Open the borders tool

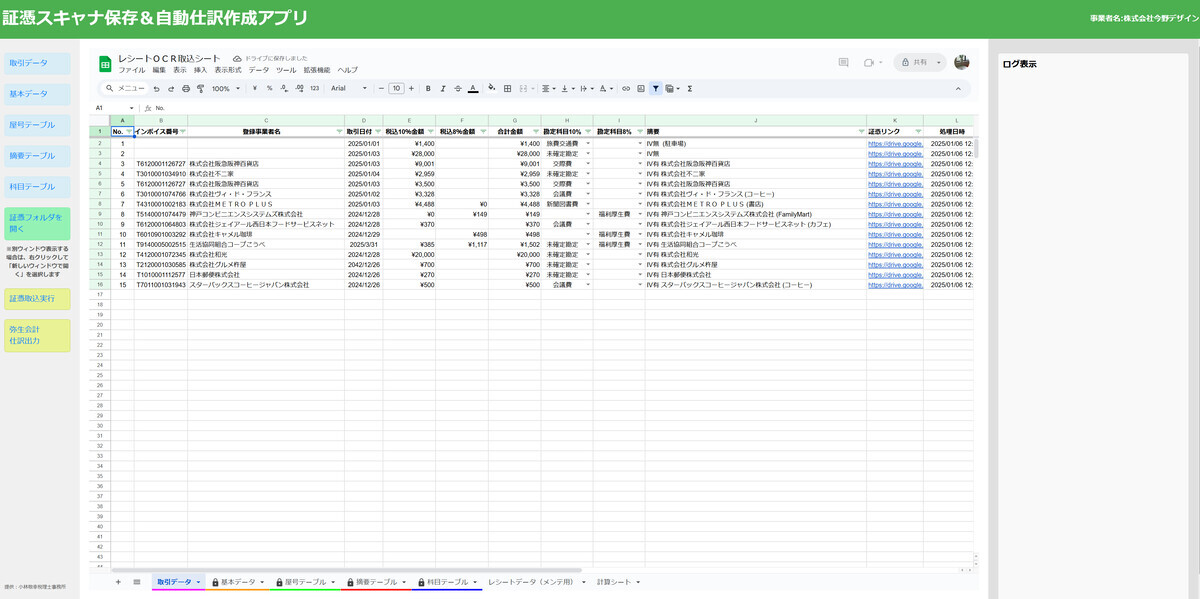point(507,88)
